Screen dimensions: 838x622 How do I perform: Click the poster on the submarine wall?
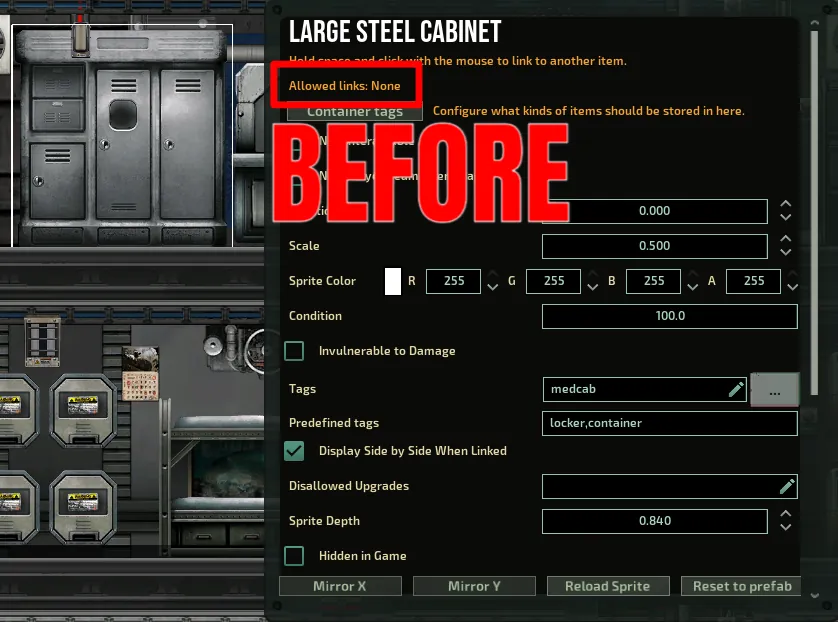pos(140,371)
